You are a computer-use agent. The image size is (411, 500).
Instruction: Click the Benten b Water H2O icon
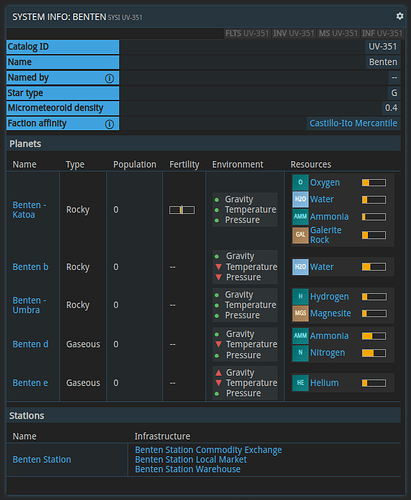pos(300,267)
